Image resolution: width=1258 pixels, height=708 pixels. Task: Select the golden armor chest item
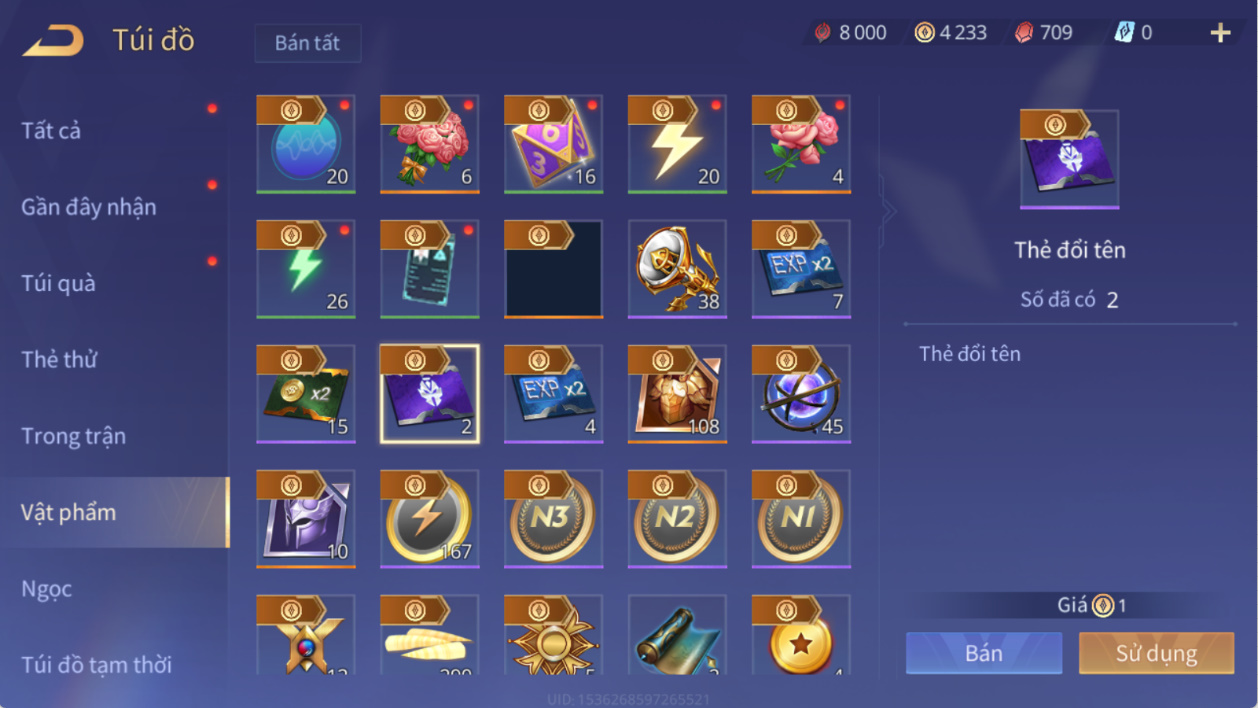click(678, 394)
